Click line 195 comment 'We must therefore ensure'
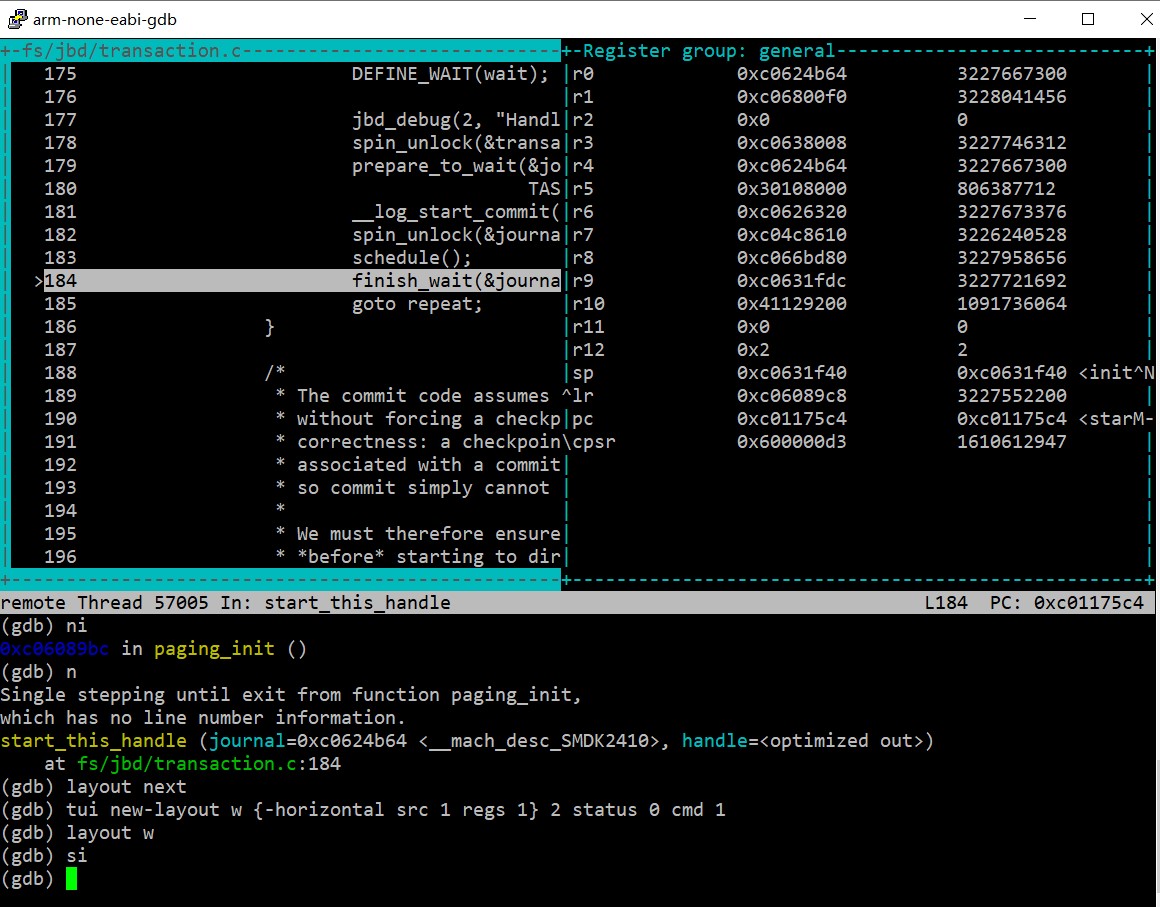Viewport: 1160px width, 907px height. pos(428,533)
